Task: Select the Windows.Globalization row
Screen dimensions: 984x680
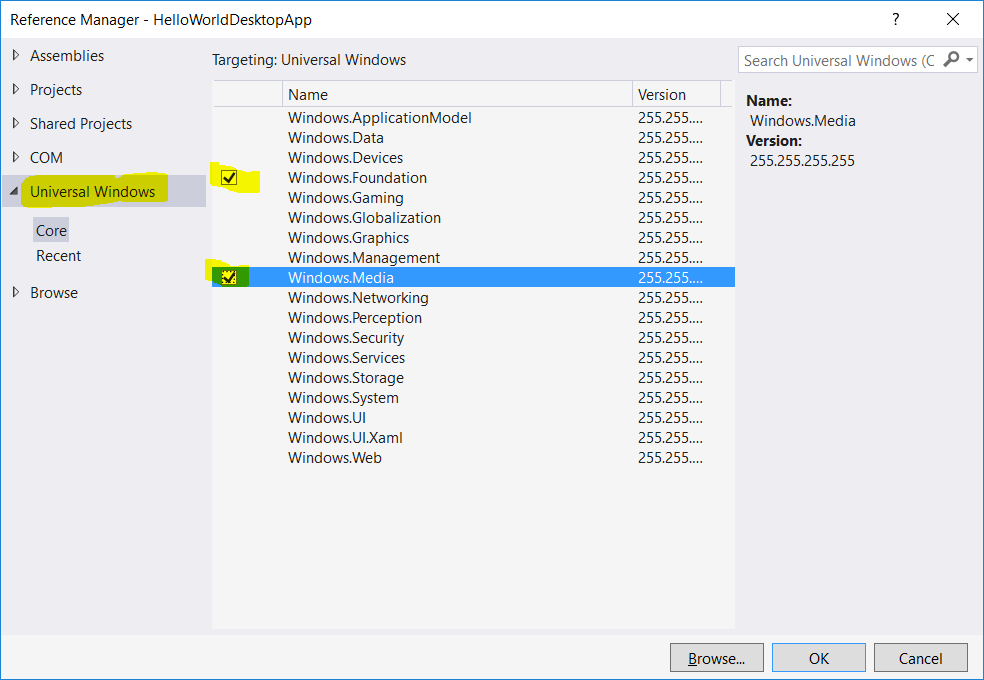Action: (x=473, y=218)
